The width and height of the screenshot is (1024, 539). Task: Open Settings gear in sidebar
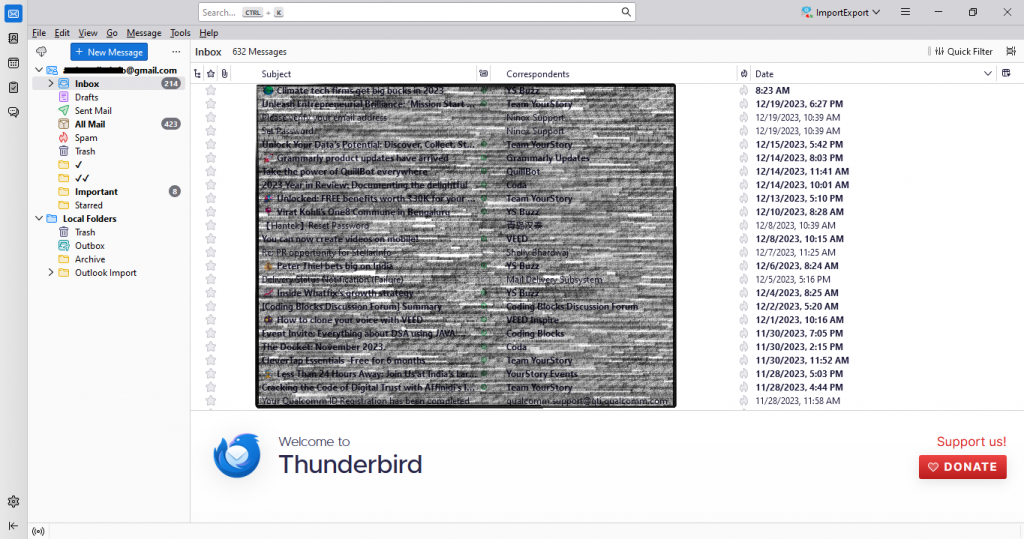pyautogui.click(x=13, y=502)
